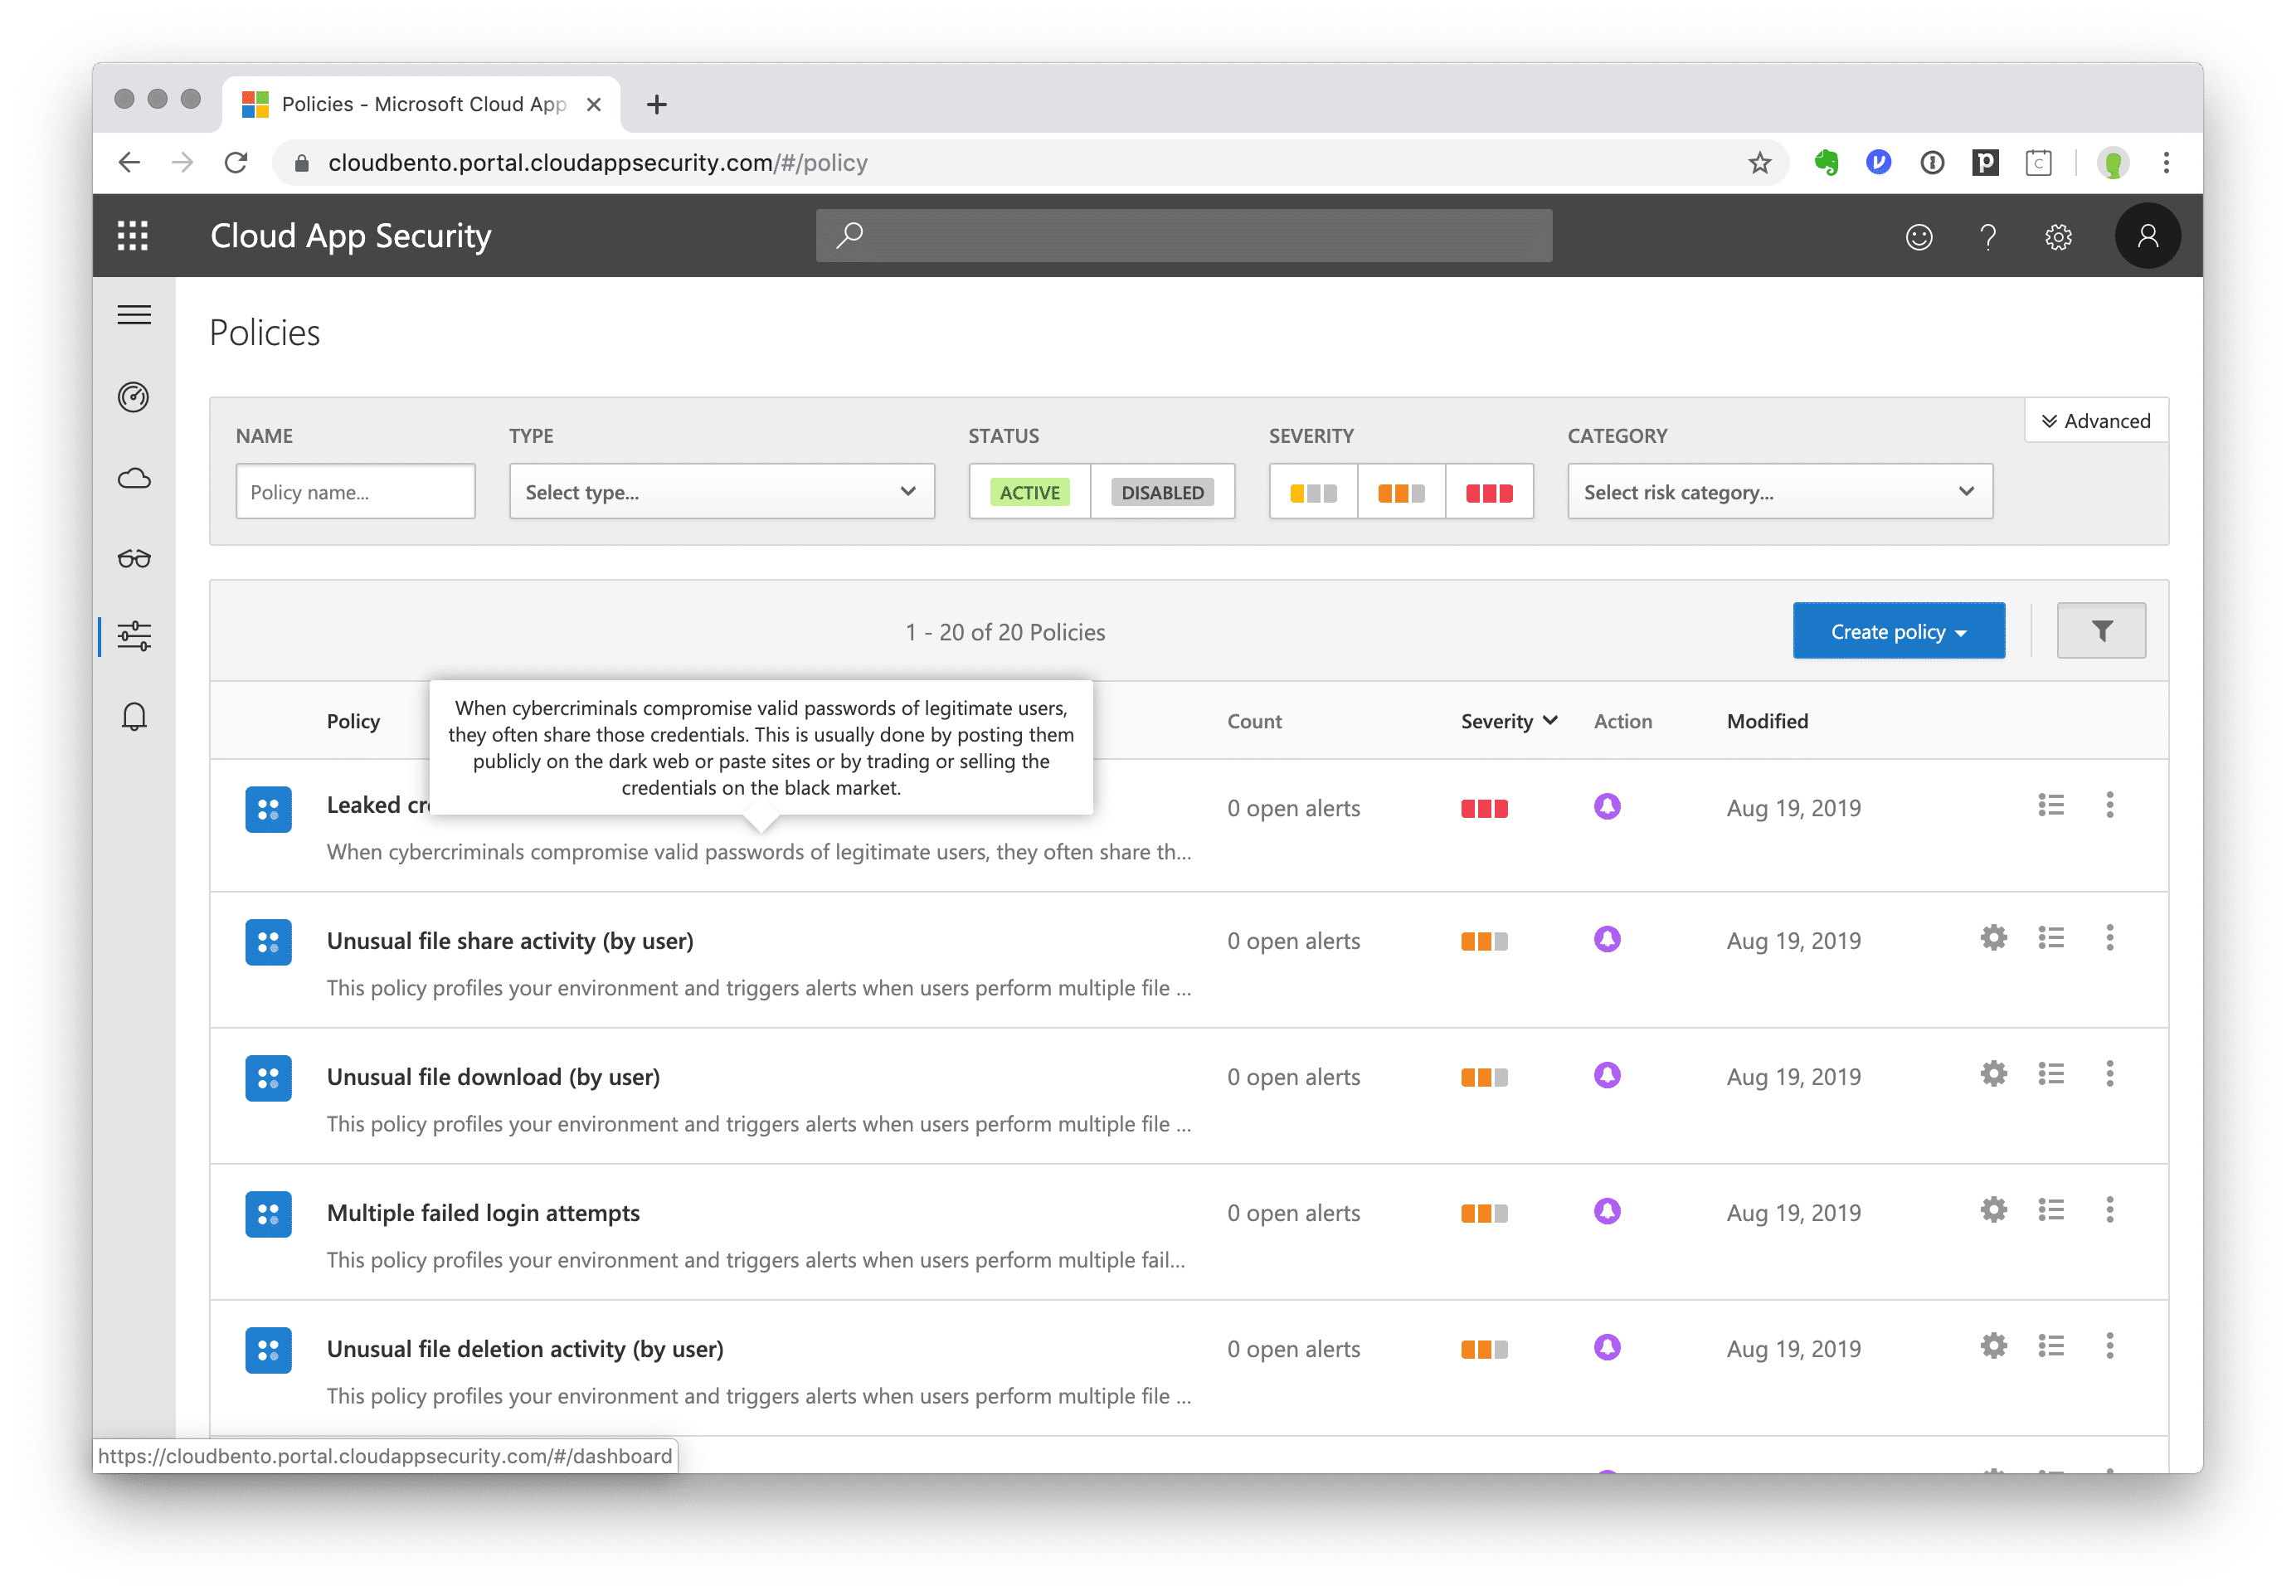2296x1596 pixels.
Task: Open Chrome's three-dot menu
Action: [x=2165, y=163]
